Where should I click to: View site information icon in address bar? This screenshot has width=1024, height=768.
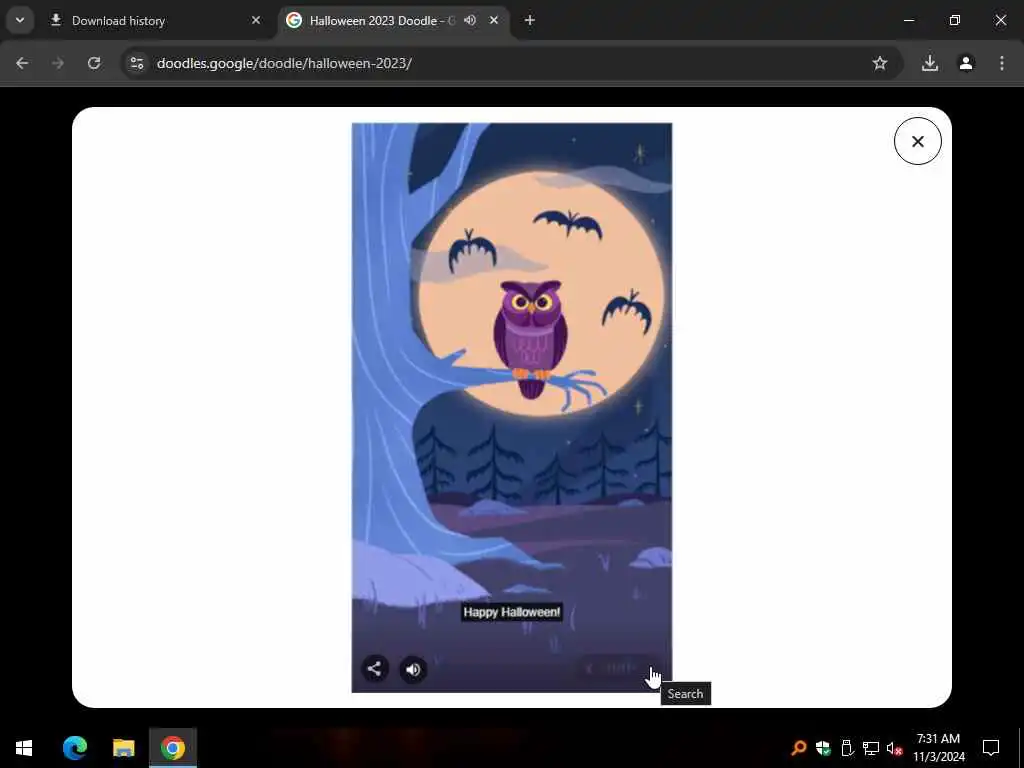tap(136, 63)
